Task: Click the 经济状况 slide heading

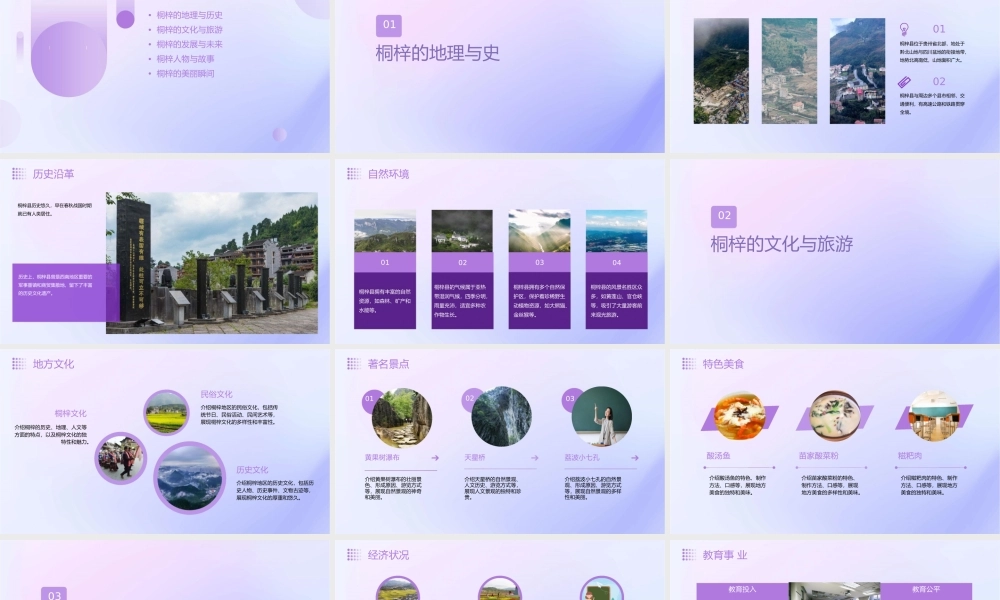Action: (388, 555)
